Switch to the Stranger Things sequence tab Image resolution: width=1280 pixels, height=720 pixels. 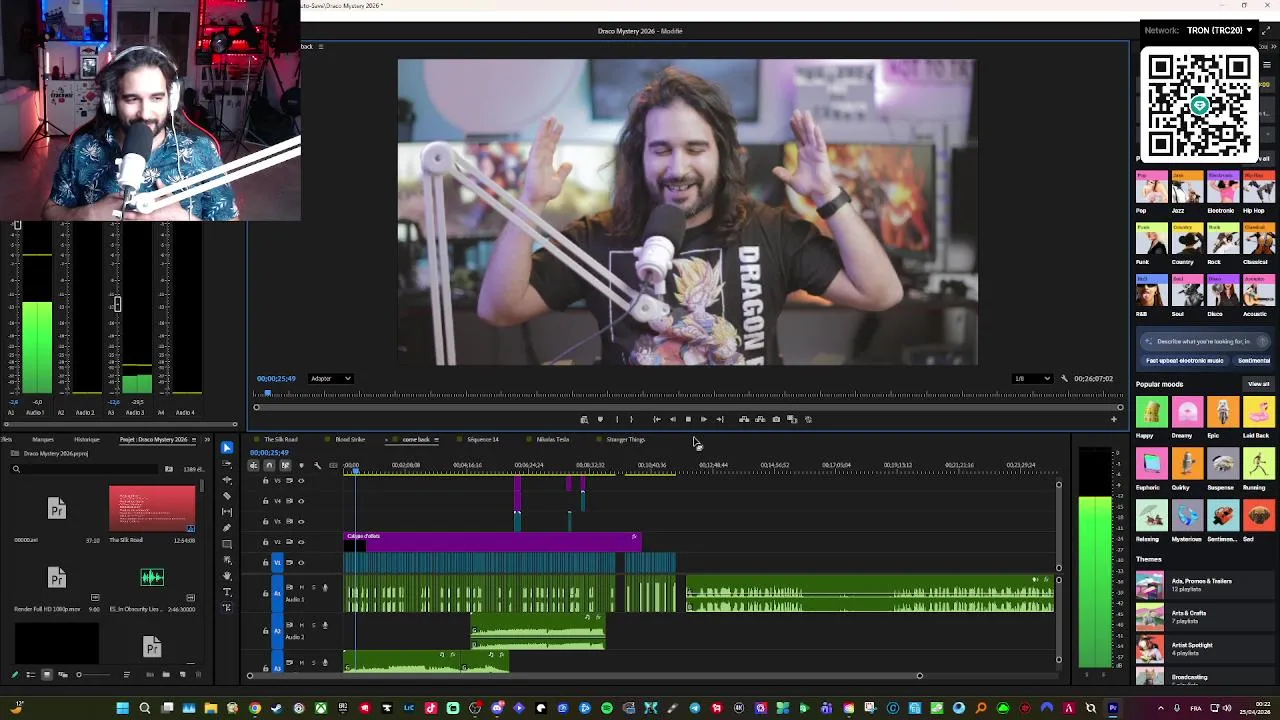pyautogui.click(x=625, y=440)
